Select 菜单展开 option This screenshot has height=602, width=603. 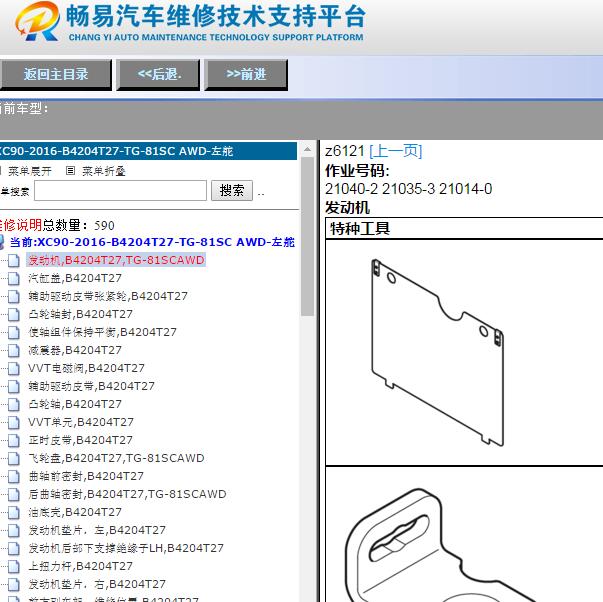click(x=30, y=171)
